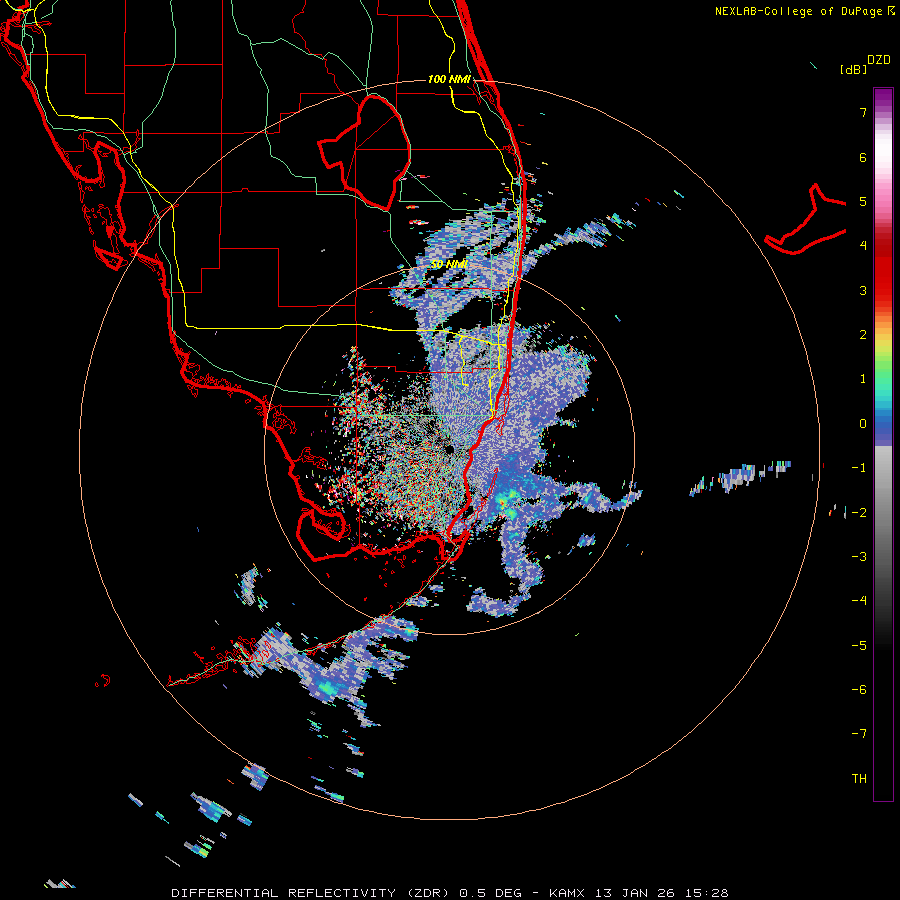Click the DZD product label above color bar
Viewport: 900px width, 900px height.
point(879,60)
